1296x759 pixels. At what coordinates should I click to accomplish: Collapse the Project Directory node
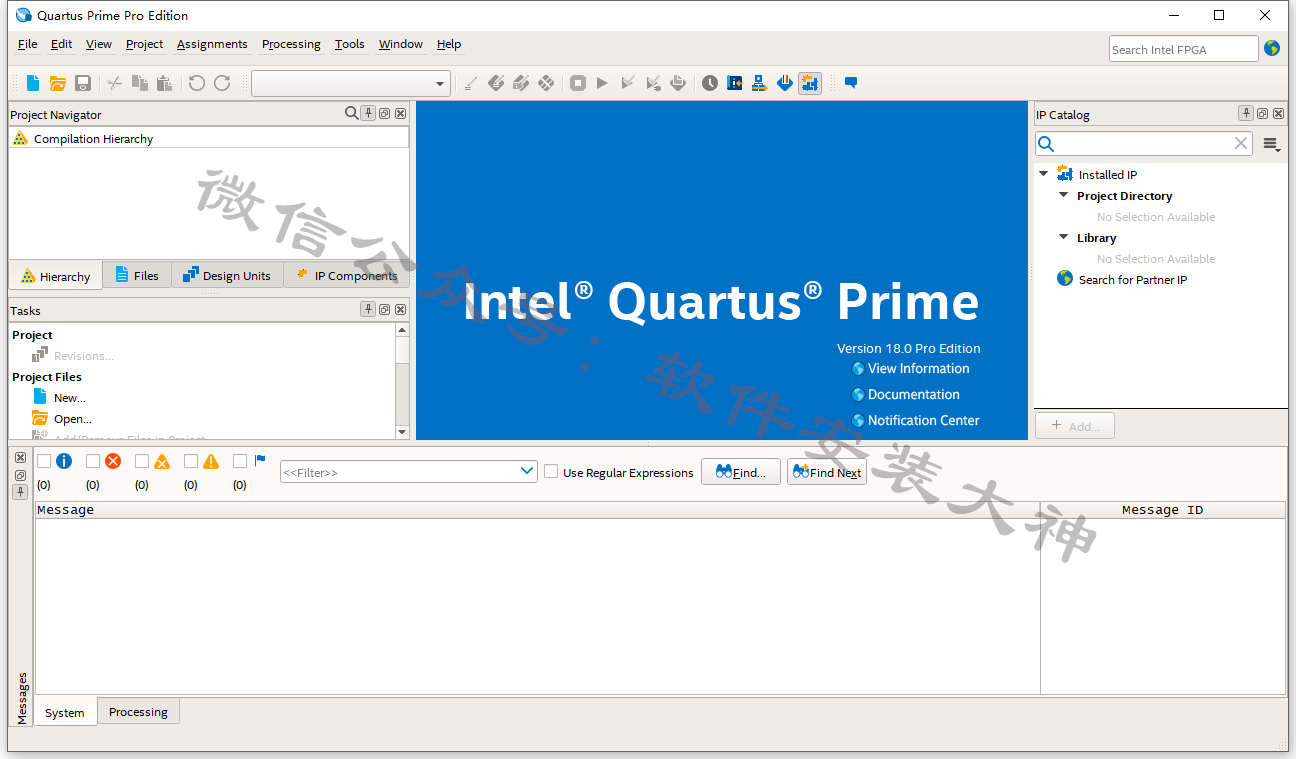tap(1064, 196)
